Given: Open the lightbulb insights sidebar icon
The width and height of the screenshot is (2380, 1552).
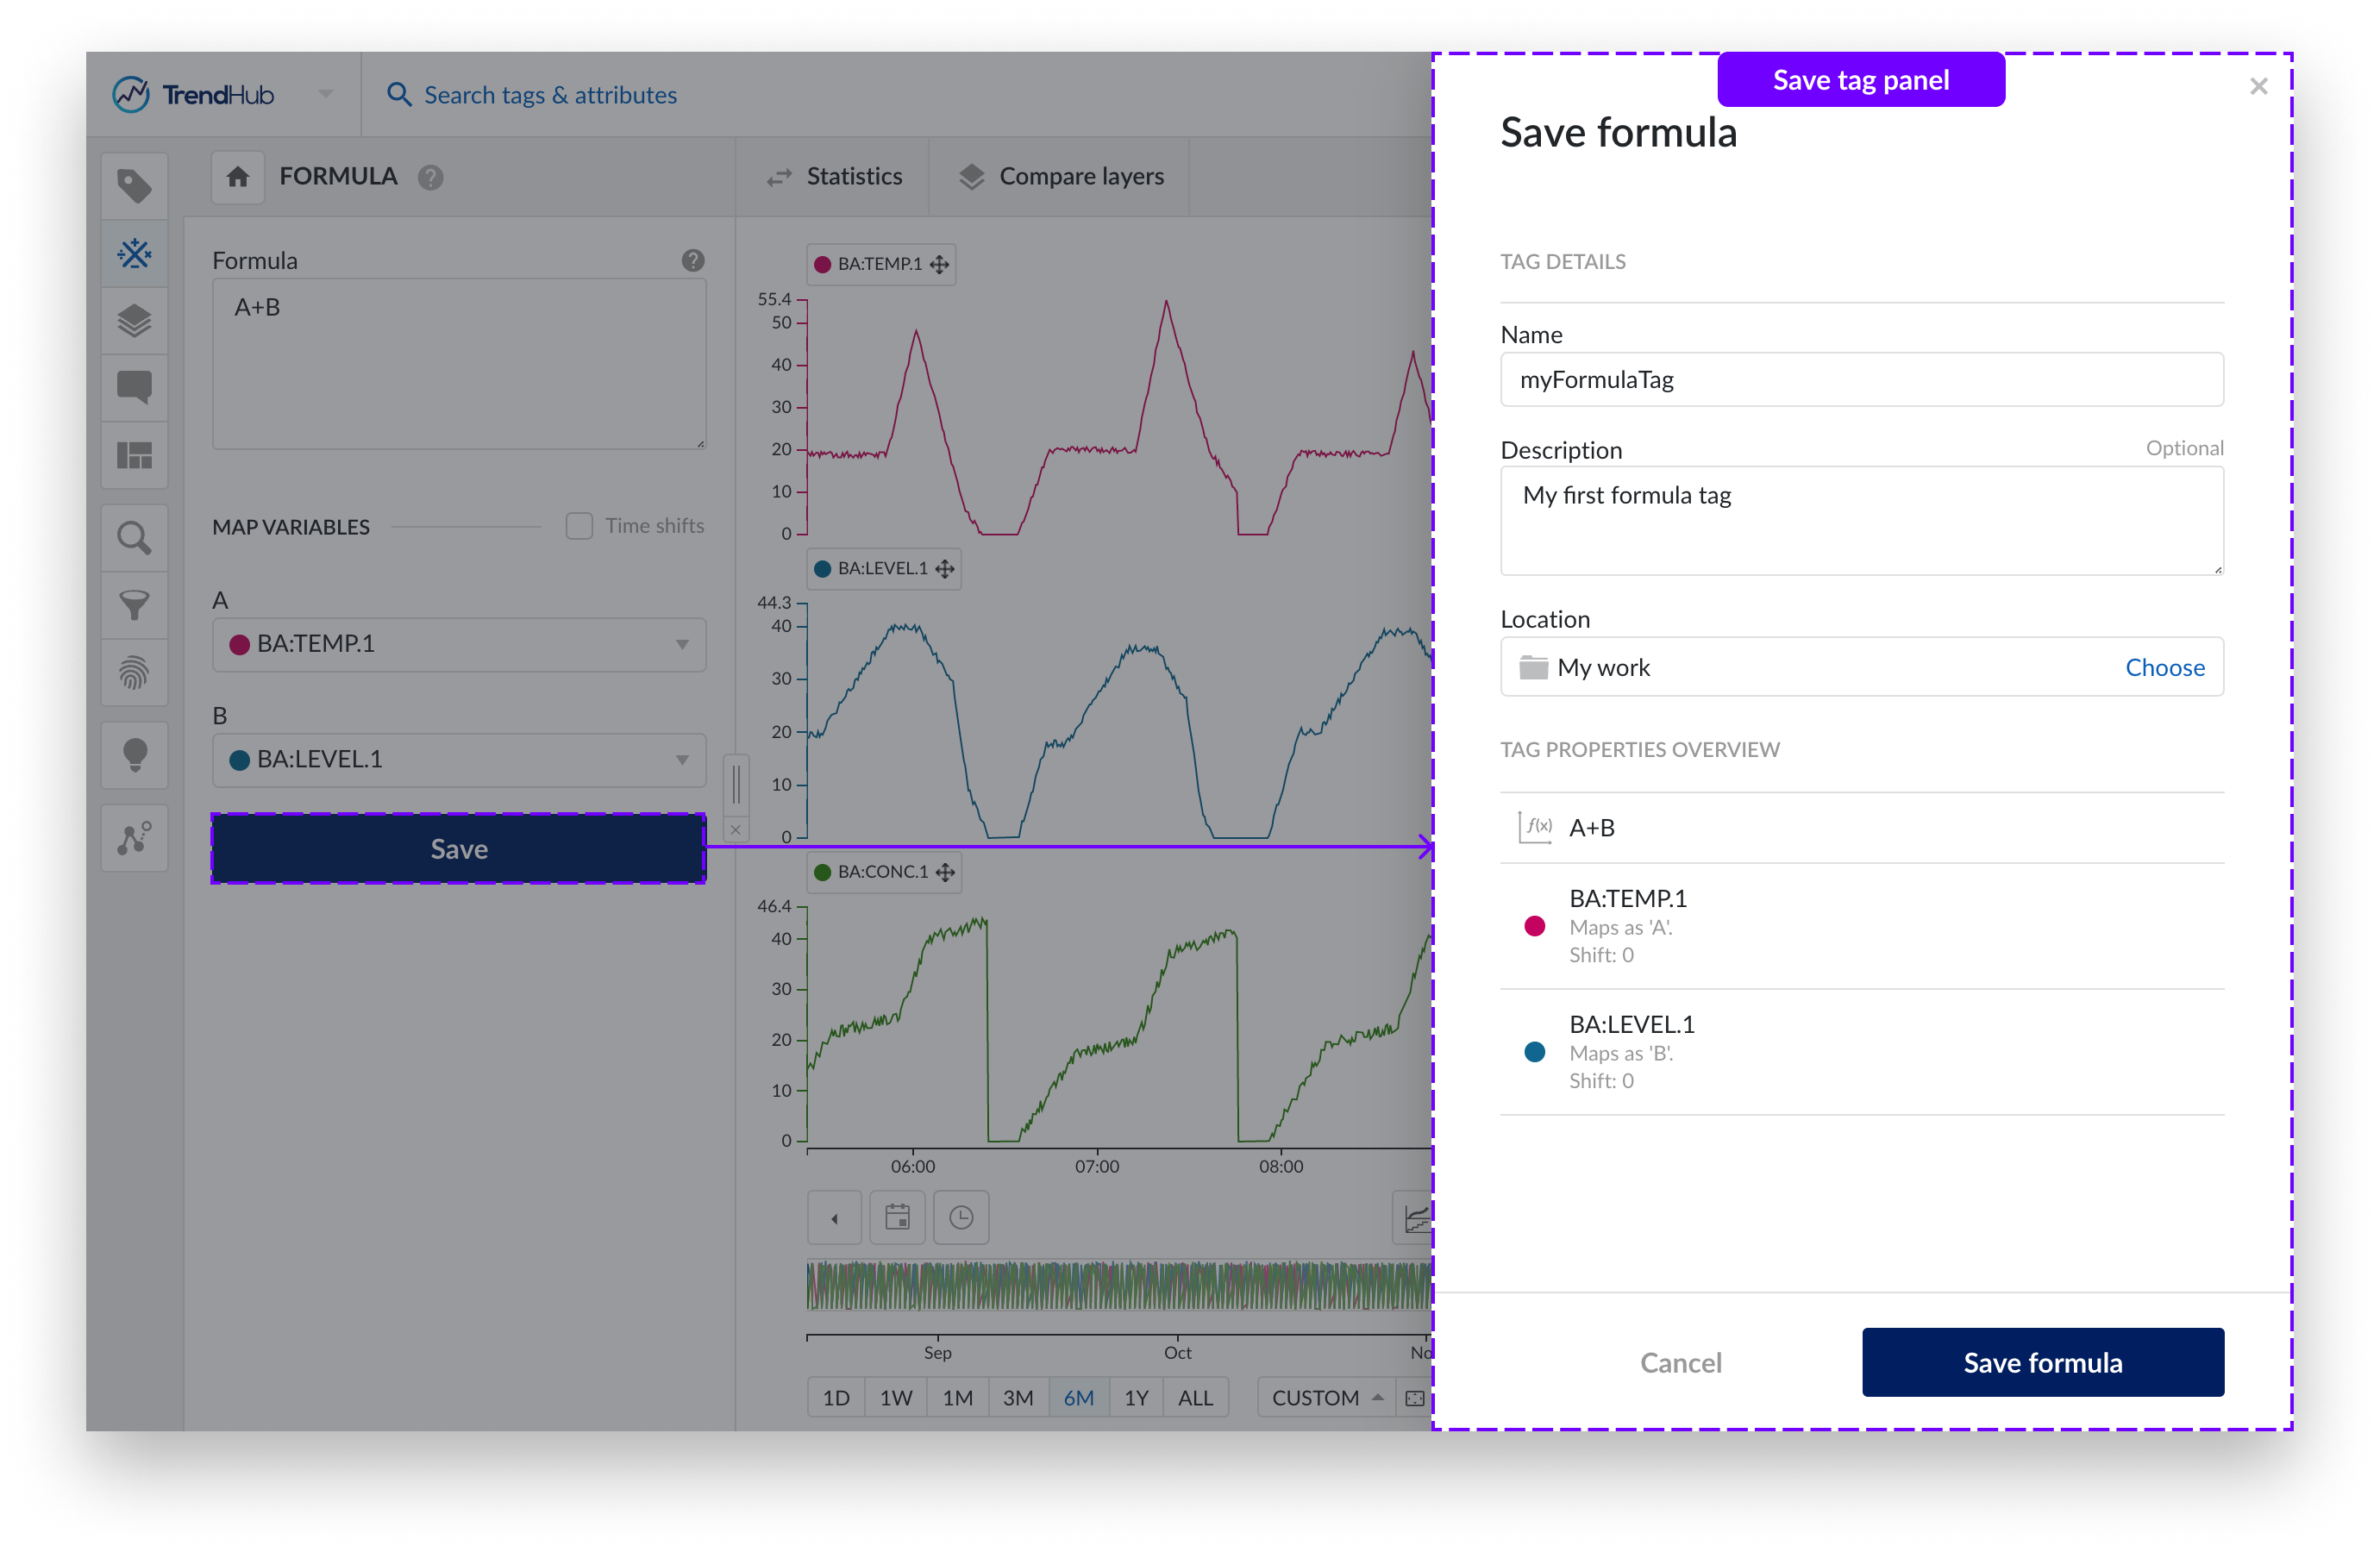Looking at the screenshot, I should (x=134, y=755).
